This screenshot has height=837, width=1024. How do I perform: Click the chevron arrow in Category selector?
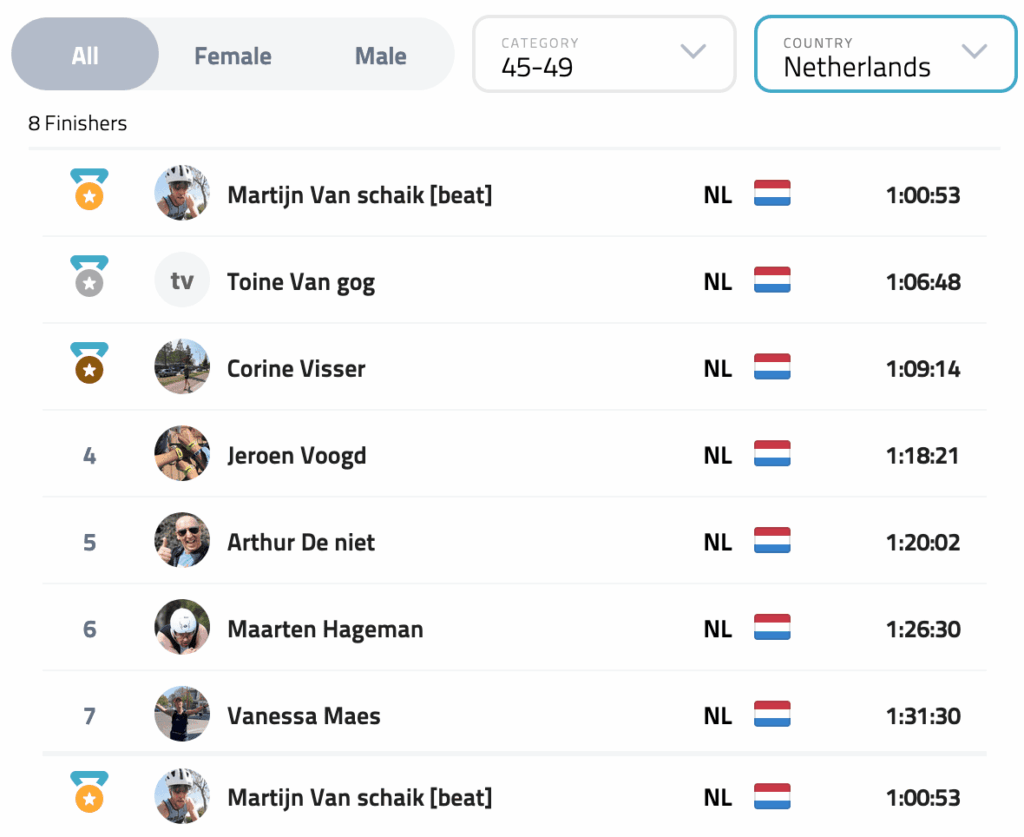coord(693,52)
